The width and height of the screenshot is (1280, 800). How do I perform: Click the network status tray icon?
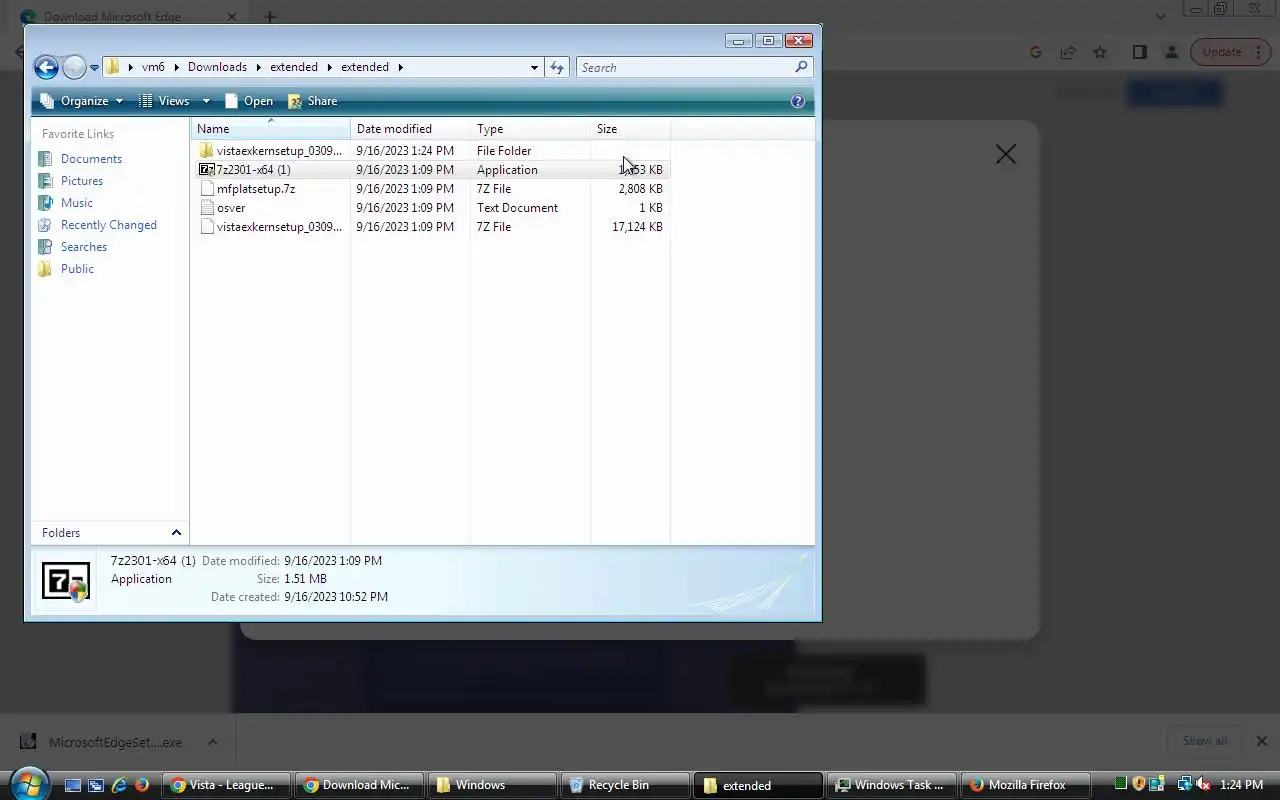click(1184, 785)
